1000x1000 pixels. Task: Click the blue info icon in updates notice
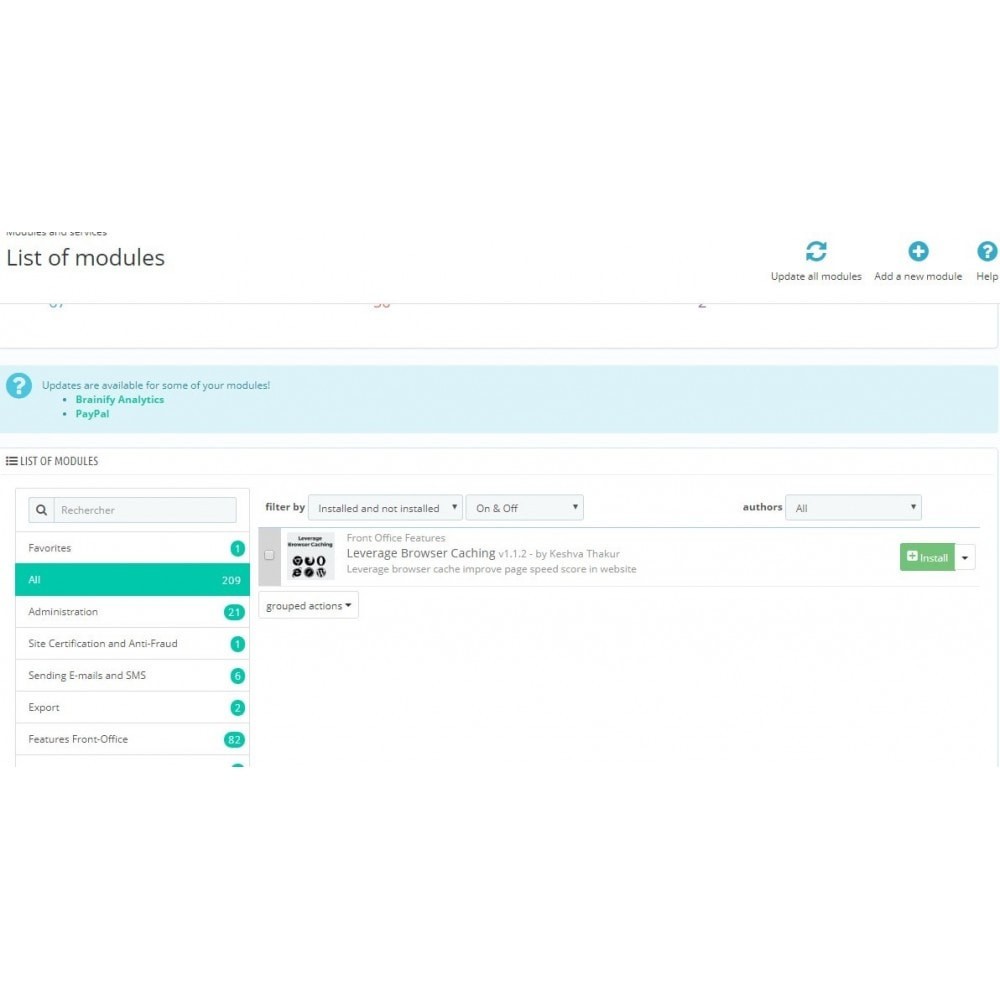(x=19, y=386)
